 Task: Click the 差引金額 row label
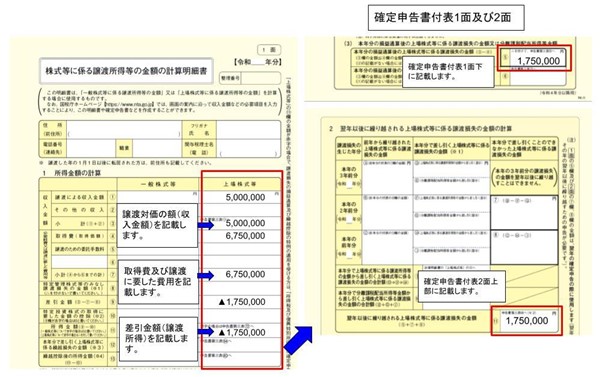click(73, 302)
